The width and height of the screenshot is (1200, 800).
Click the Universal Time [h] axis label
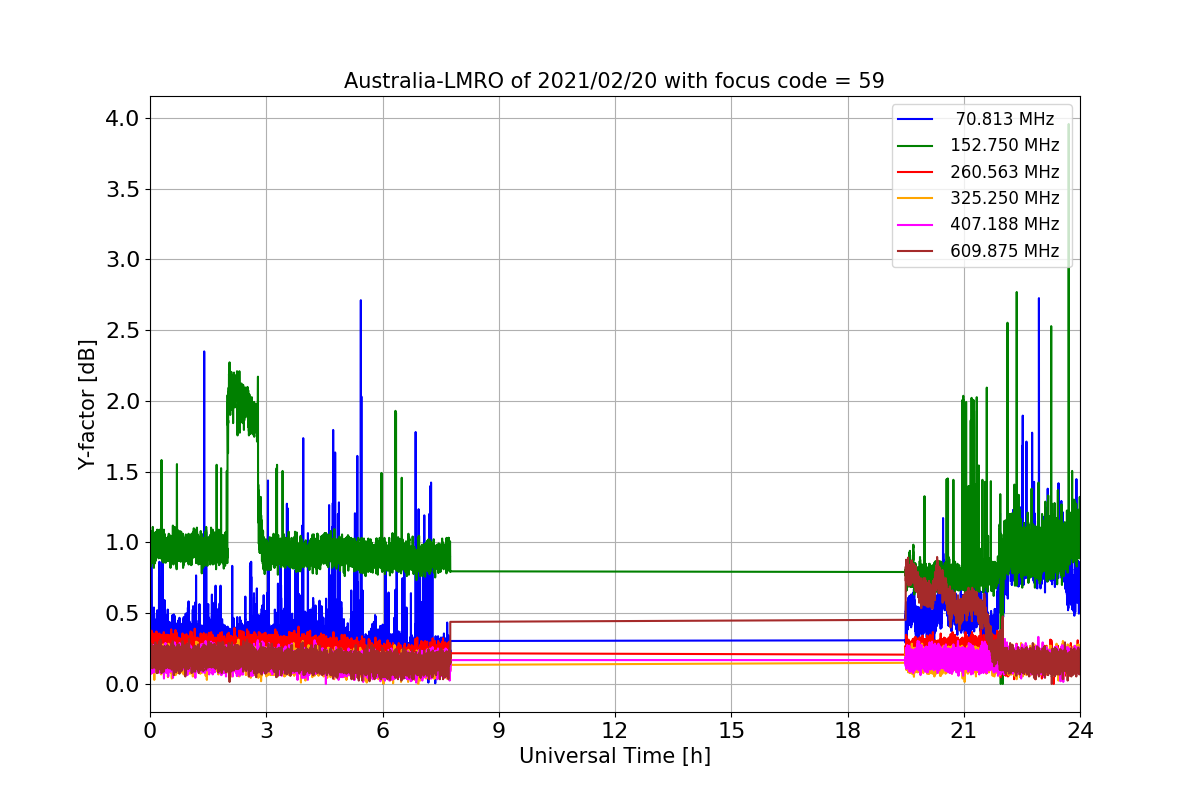pos(614,757)
